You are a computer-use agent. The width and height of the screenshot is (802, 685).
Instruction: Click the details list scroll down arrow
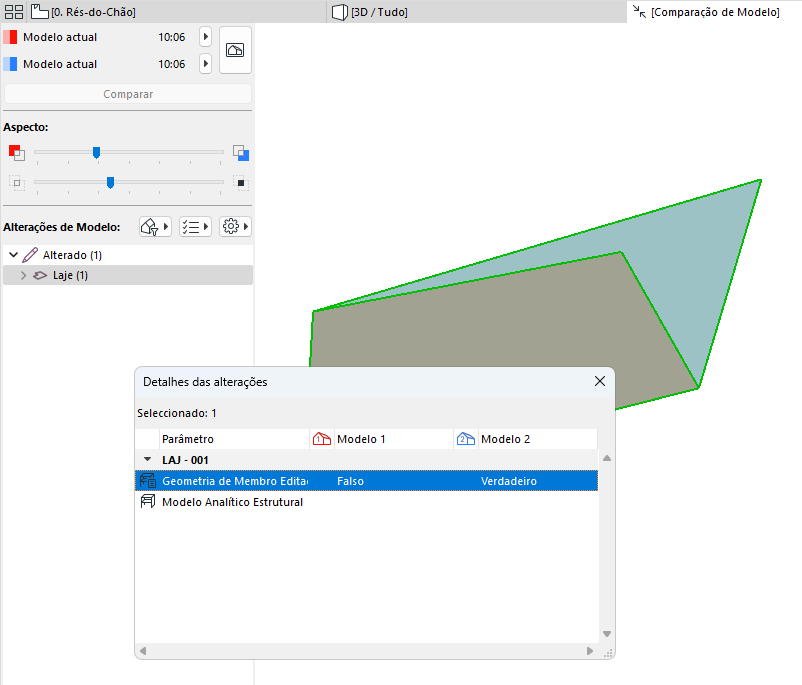607,634
